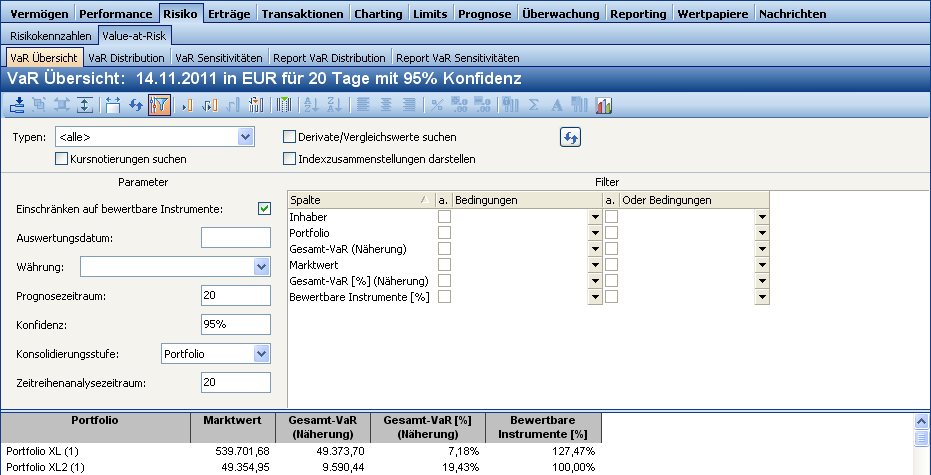The image size is (931, 475).
Task: Sort descending with the Z-A icon
Action: tap(331, 105)
